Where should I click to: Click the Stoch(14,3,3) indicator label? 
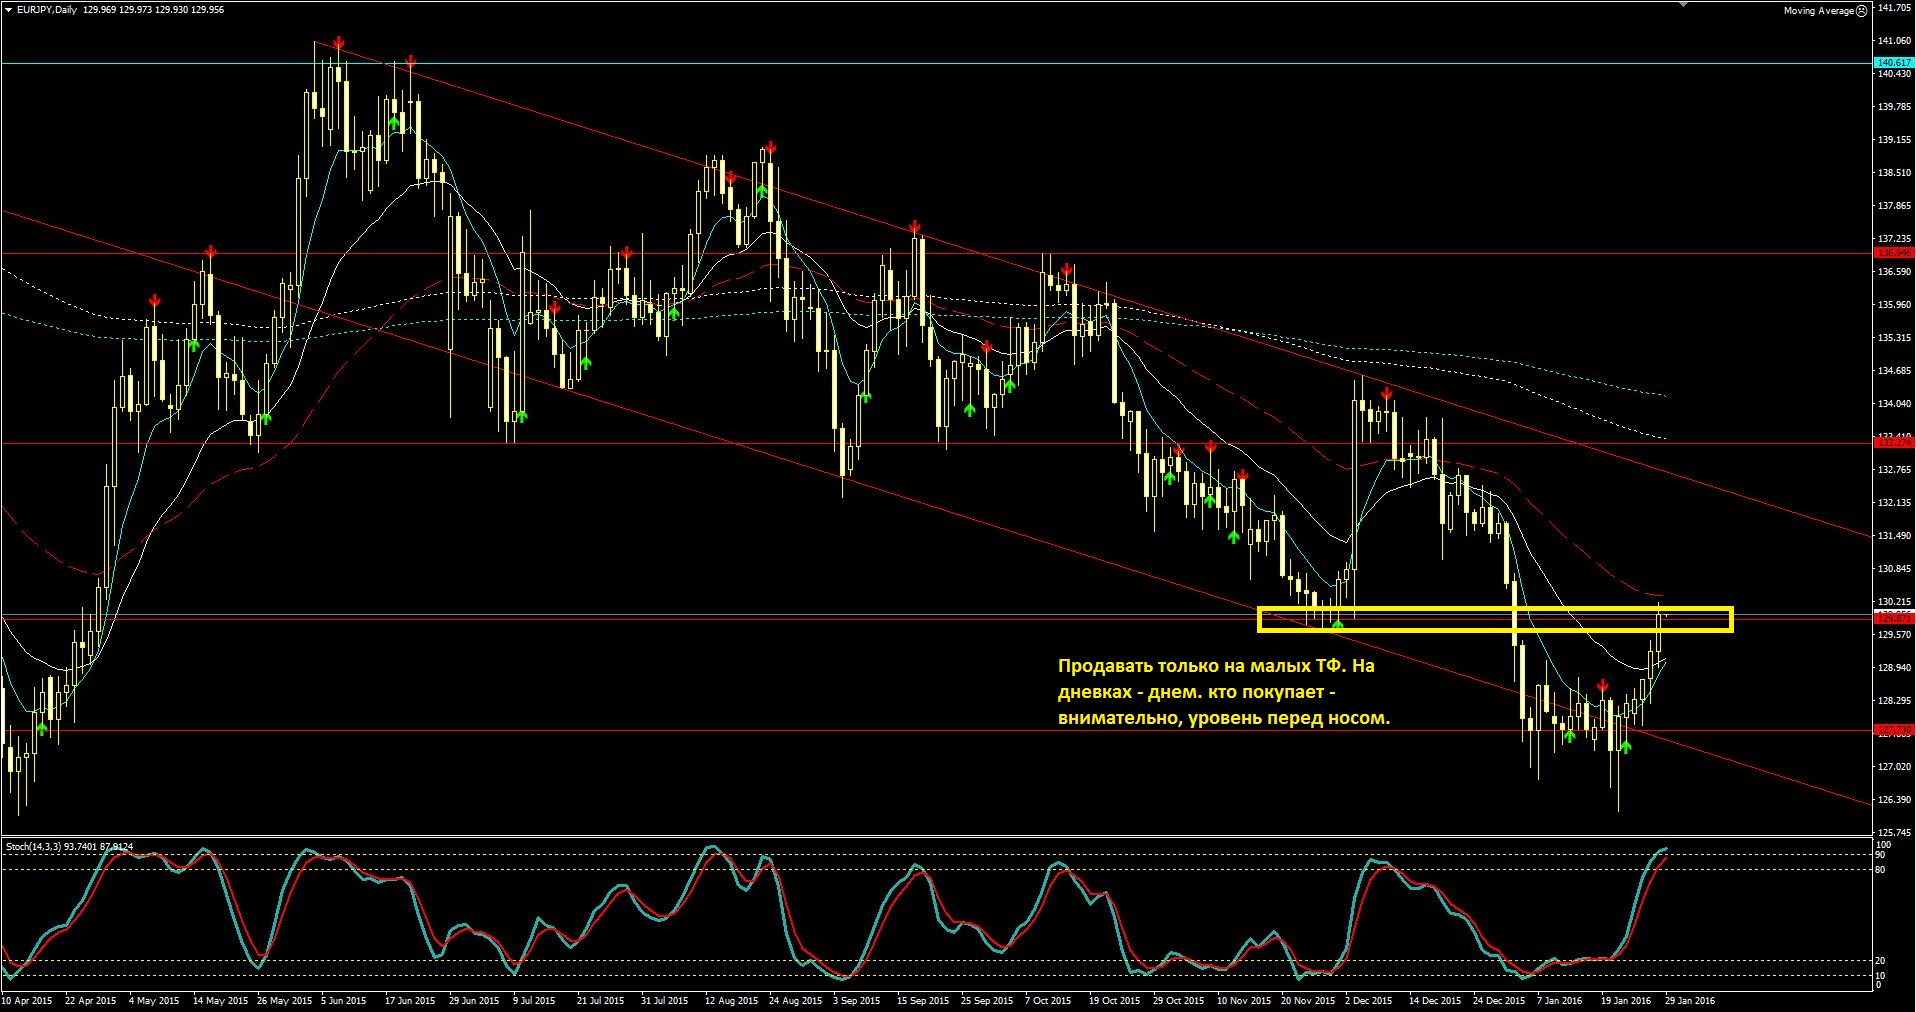pyautogui.click(x=69, y=846)
